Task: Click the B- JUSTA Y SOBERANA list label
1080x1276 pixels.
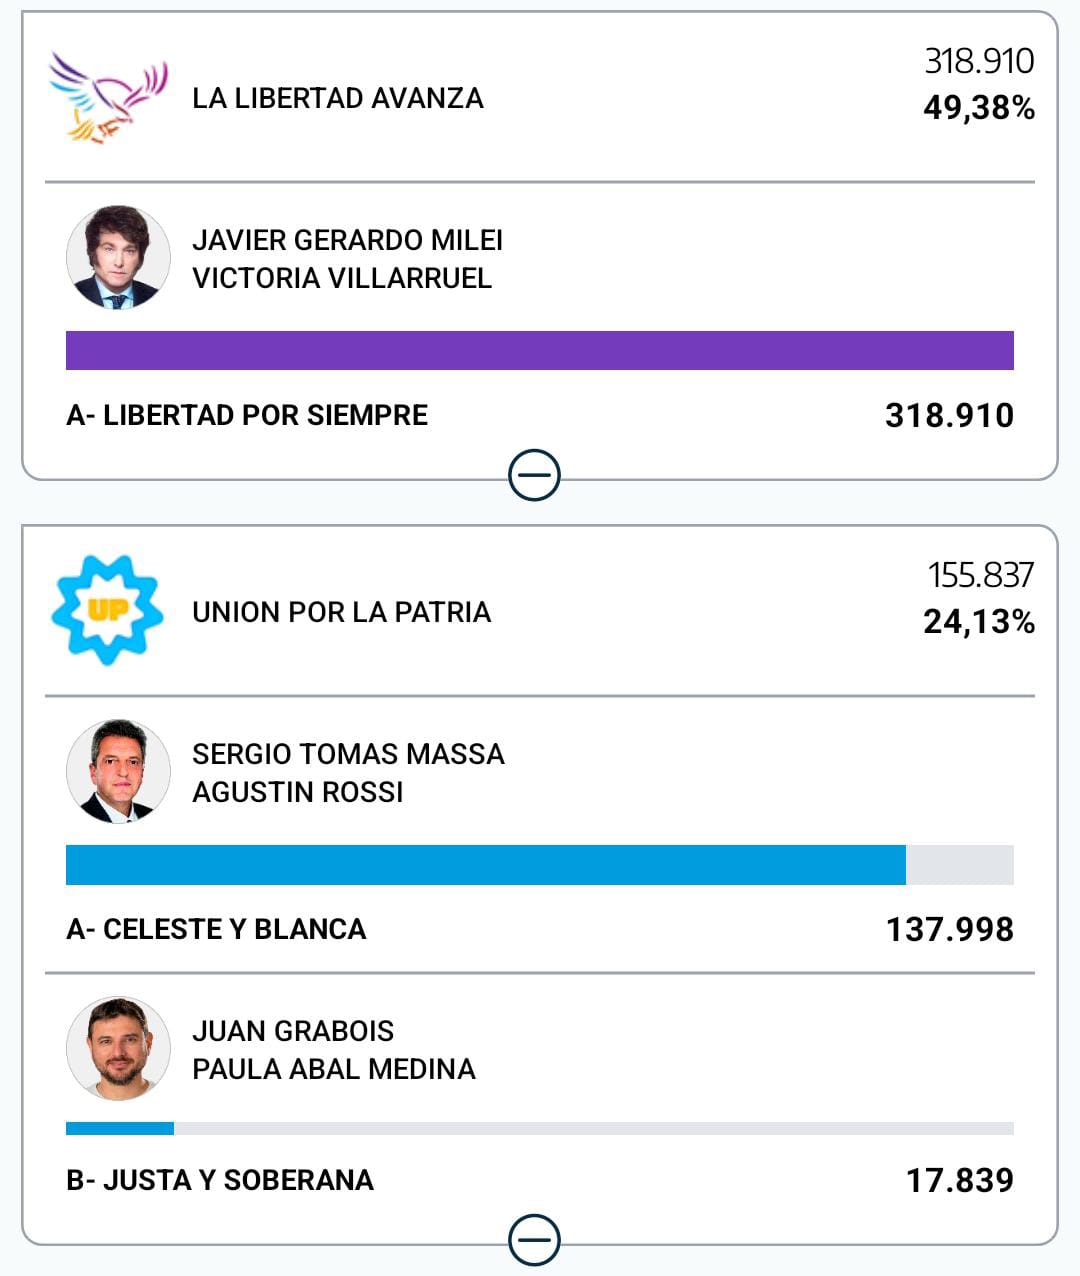Action: (x=220, y=1180)
